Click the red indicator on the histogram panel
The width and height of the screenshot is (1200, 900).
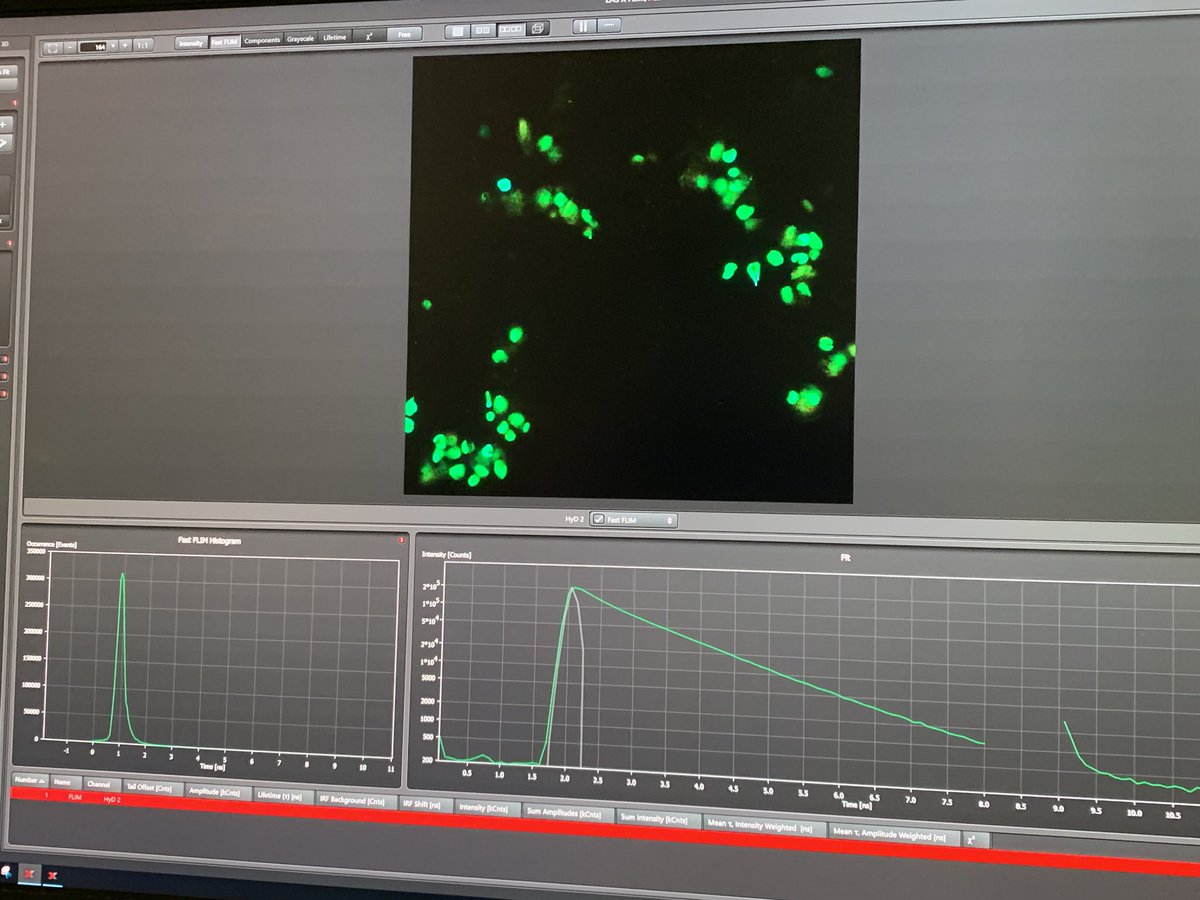click(401, 540)
